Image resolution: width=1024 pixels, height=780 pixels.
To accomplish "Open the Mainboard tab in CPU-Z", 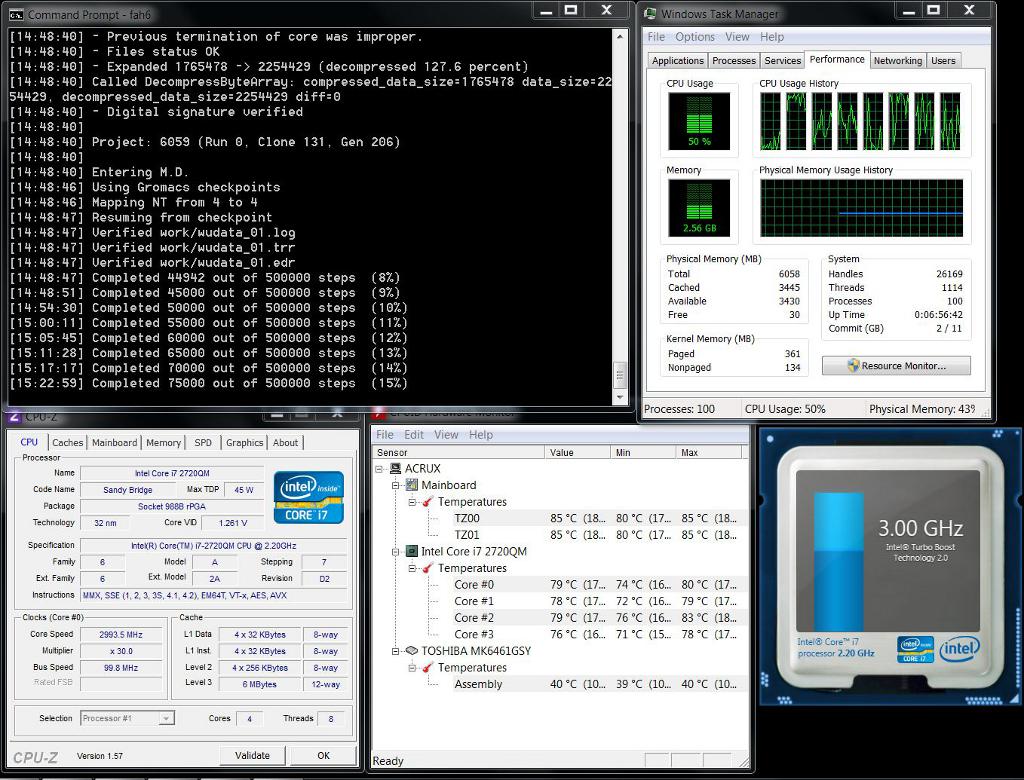I will [114, 442].
